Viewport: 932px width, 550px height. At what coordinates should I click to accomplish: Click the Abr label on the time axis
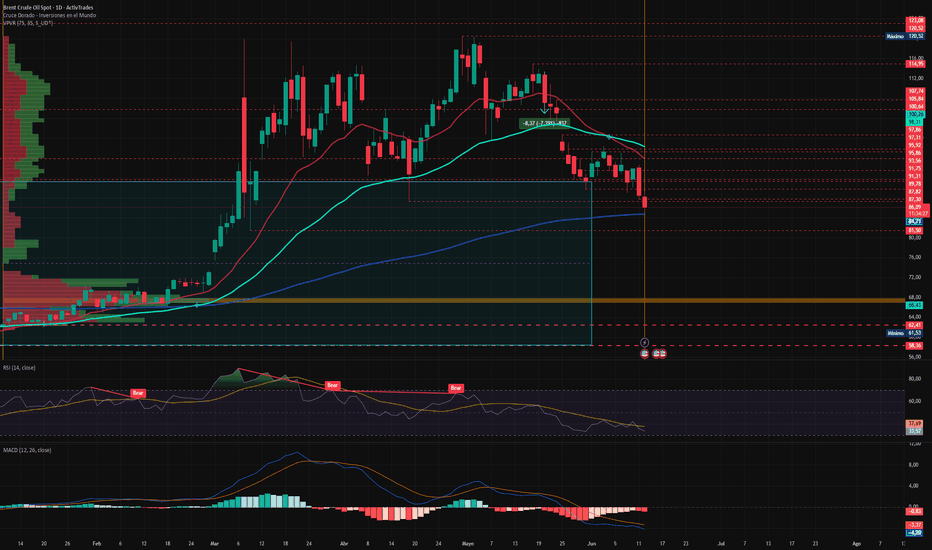344,543
